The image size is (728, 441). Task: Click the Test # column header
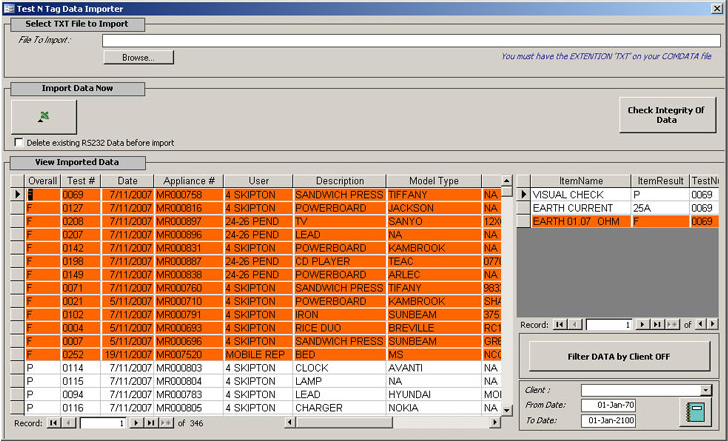click(81, 181)
